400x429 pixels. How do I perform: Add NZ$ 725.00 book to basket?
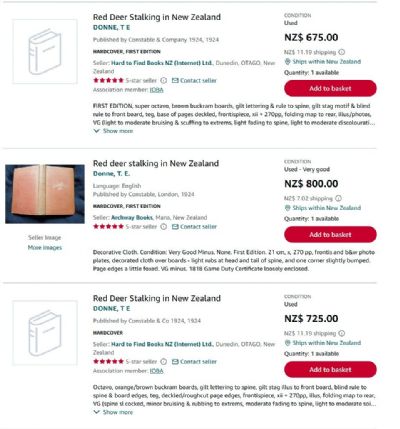(330, 369)
